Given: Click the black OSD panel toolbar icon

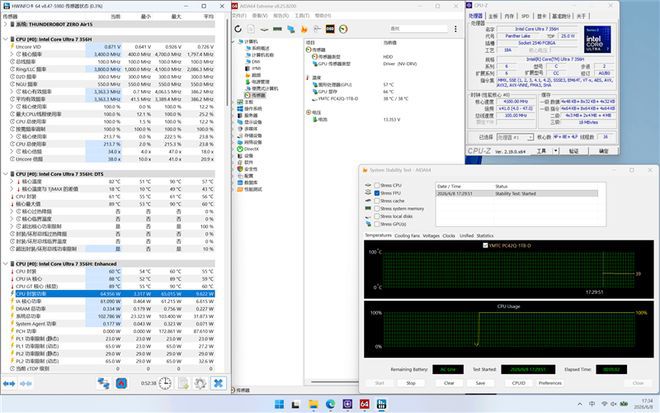Looking at the screenshot, I should (330, 29).
